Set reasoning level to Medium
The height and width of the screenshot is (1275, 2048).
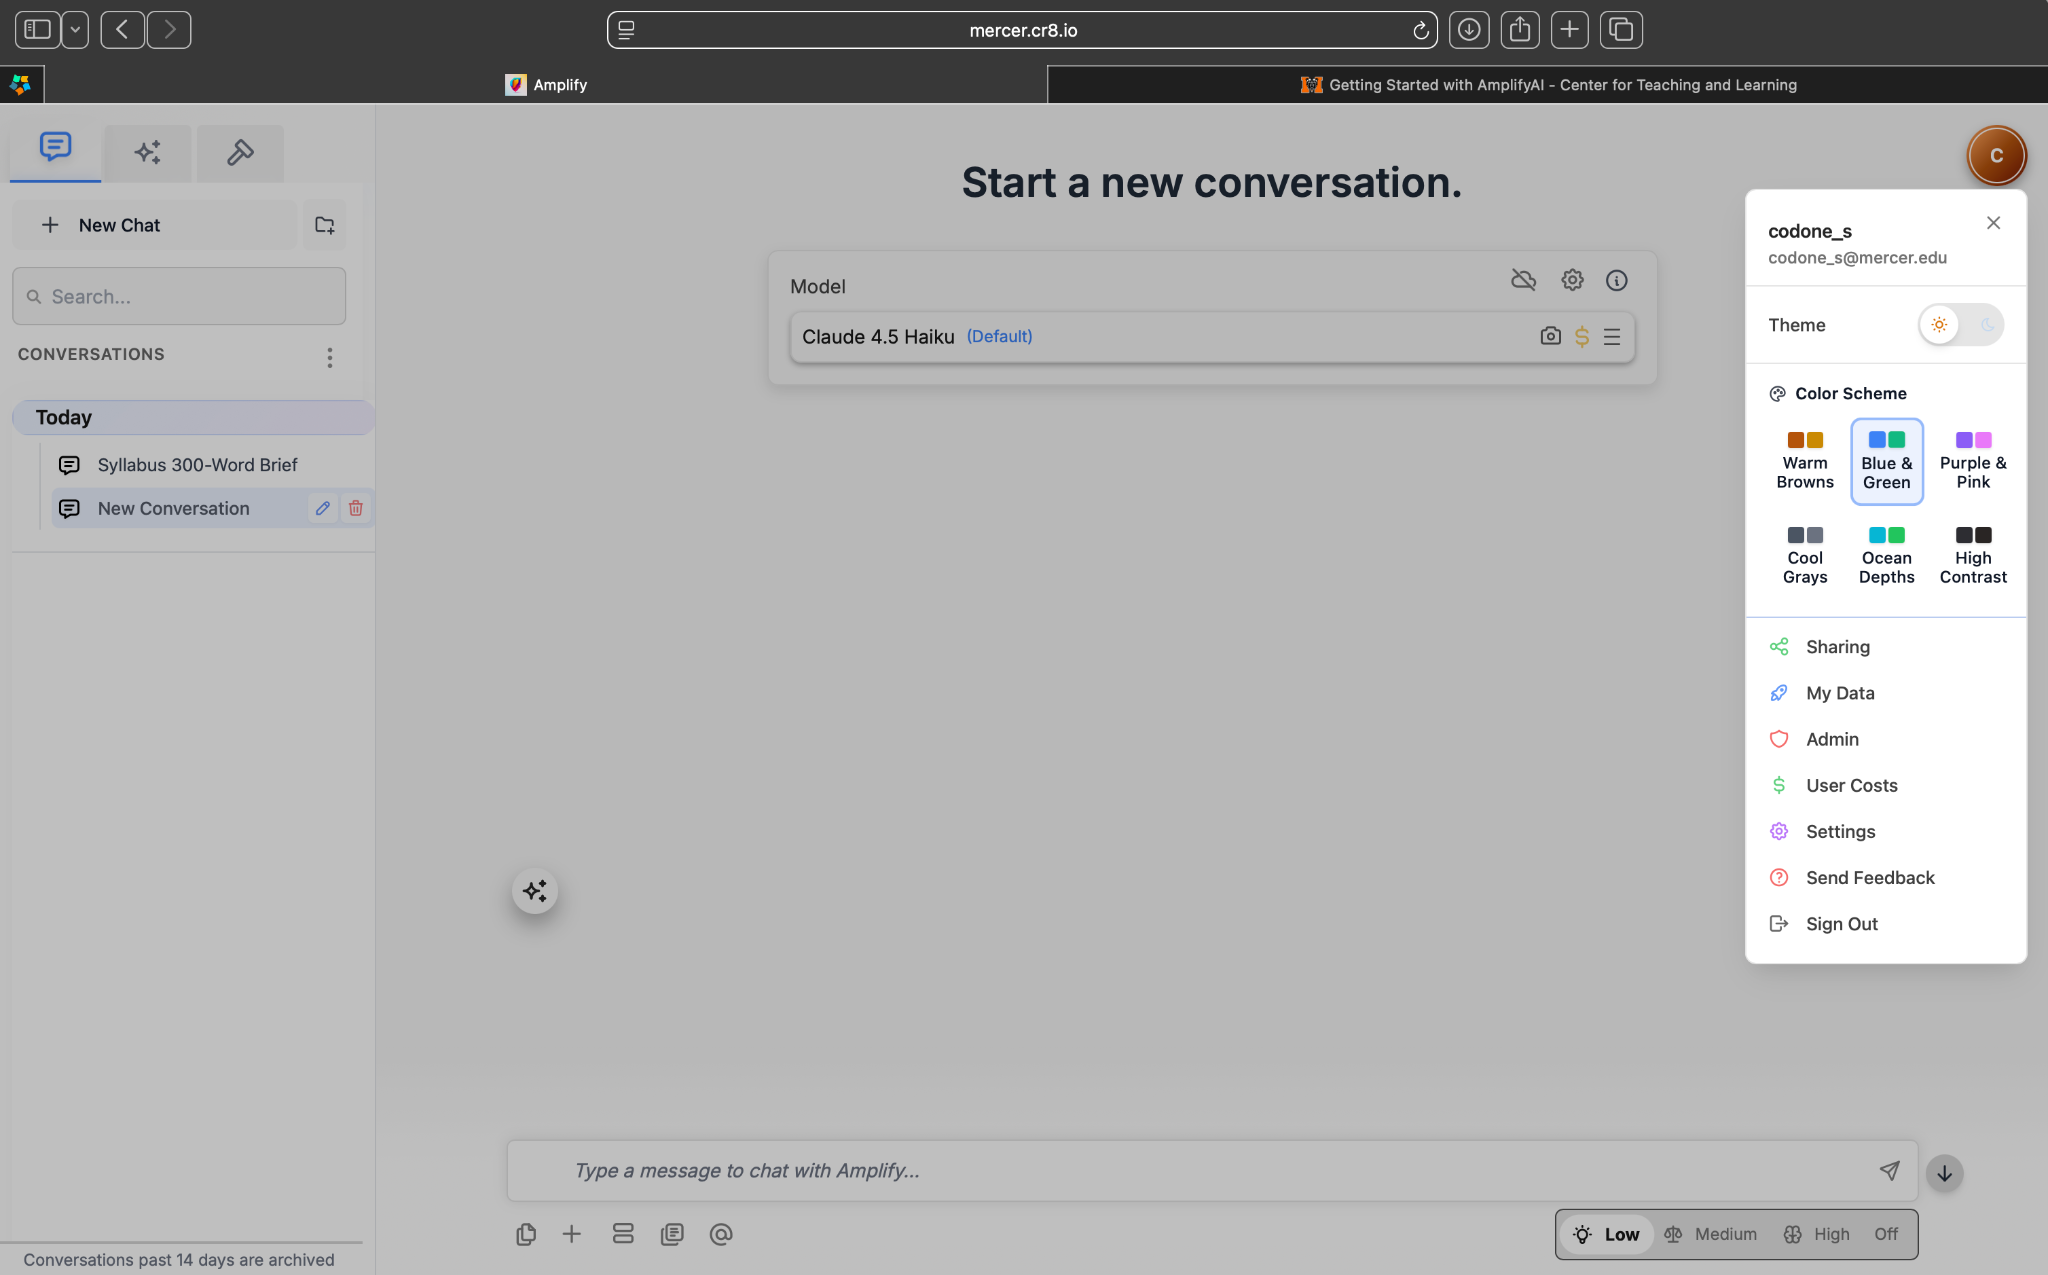1710,1234
